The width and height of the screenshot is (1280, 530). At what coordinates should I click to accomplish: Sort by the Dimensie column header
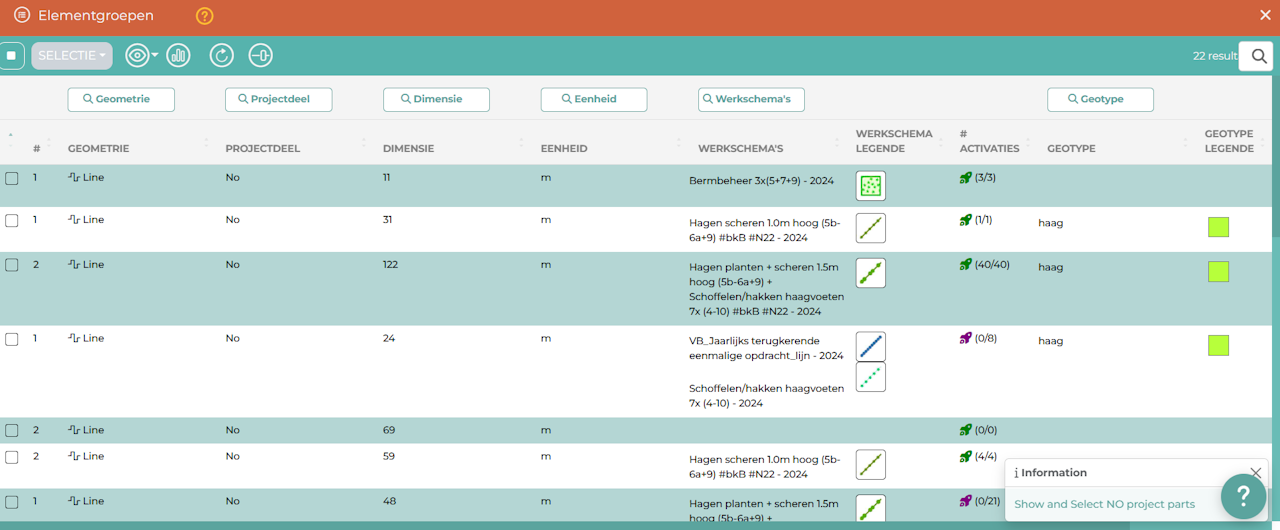(x=408, y=148)
